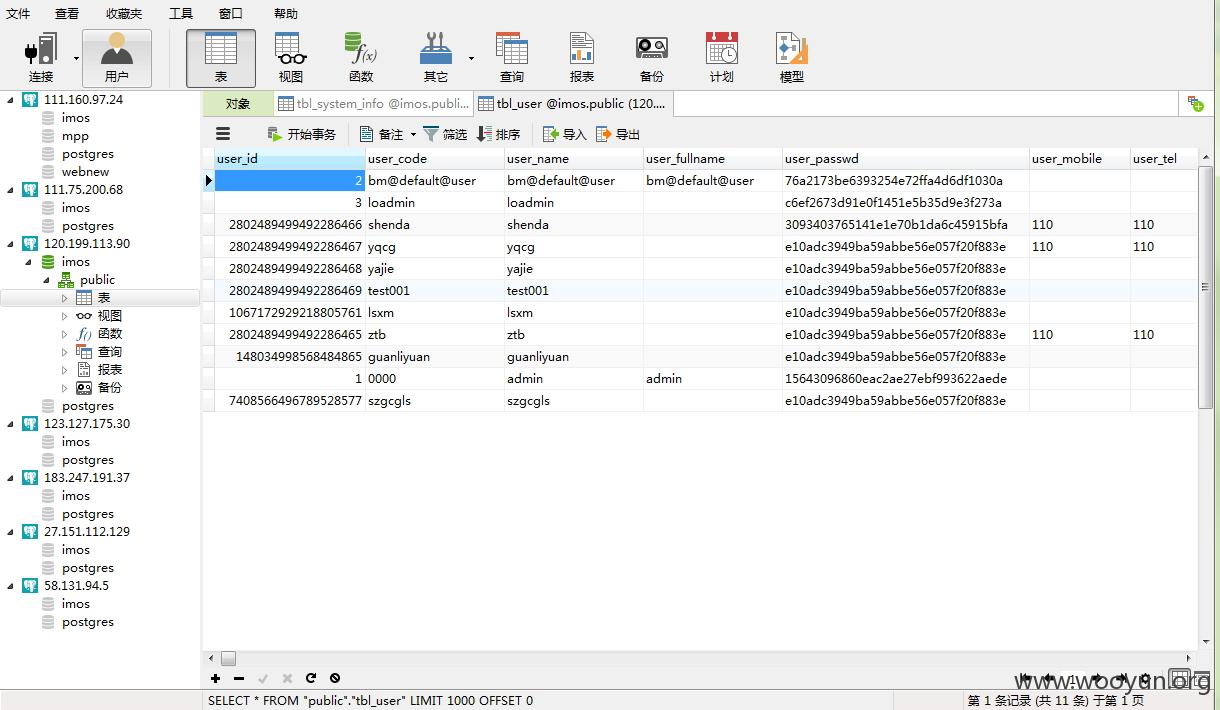Open the hamburger menu above the grid
Image resolution: width=1220 pixels, height=710 pixels.
point(223,134)
